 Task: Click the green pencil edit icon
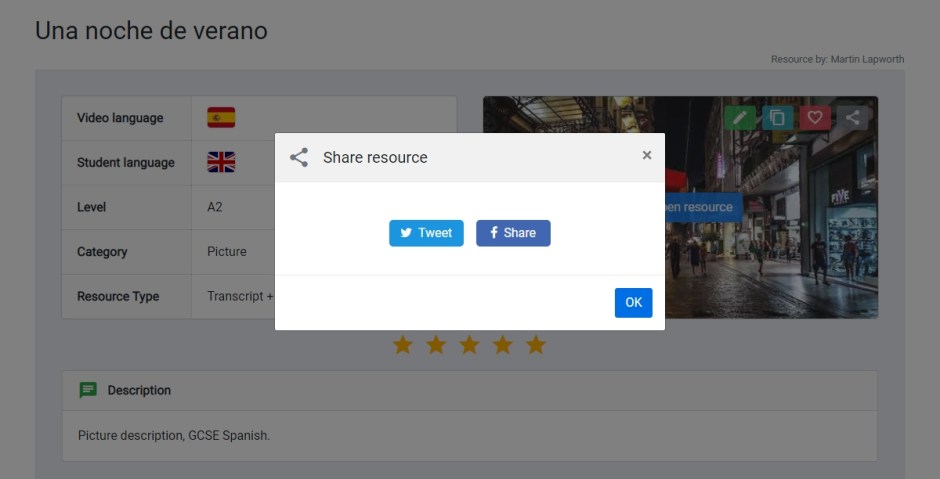(x=740, y=118)
